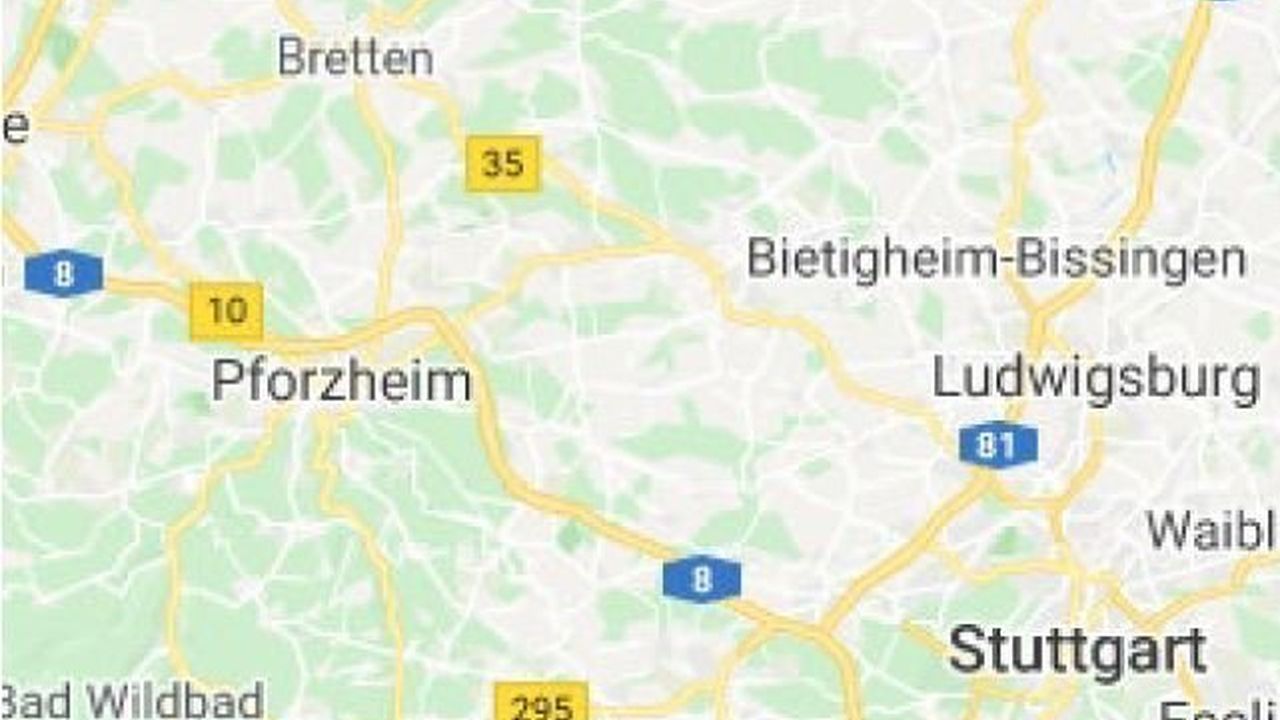The width and height of the screenshot is (1280, 720).
Task: Click the cut-off label beneath Stuttgart's right end
Action: tap(1220, 710)
